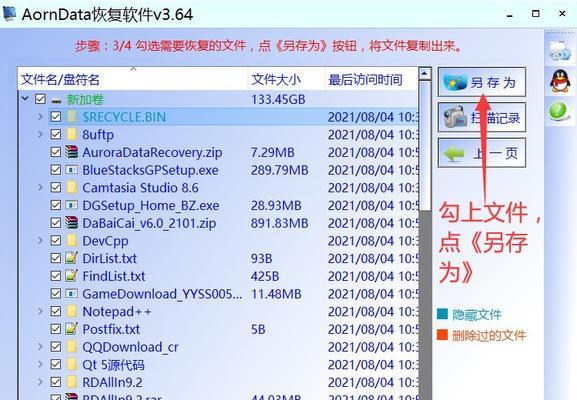Viewport: 577px width, 400px height.
Task: Select the GameDownload_YYSS005... file name
Action: [x=162, y=294]
